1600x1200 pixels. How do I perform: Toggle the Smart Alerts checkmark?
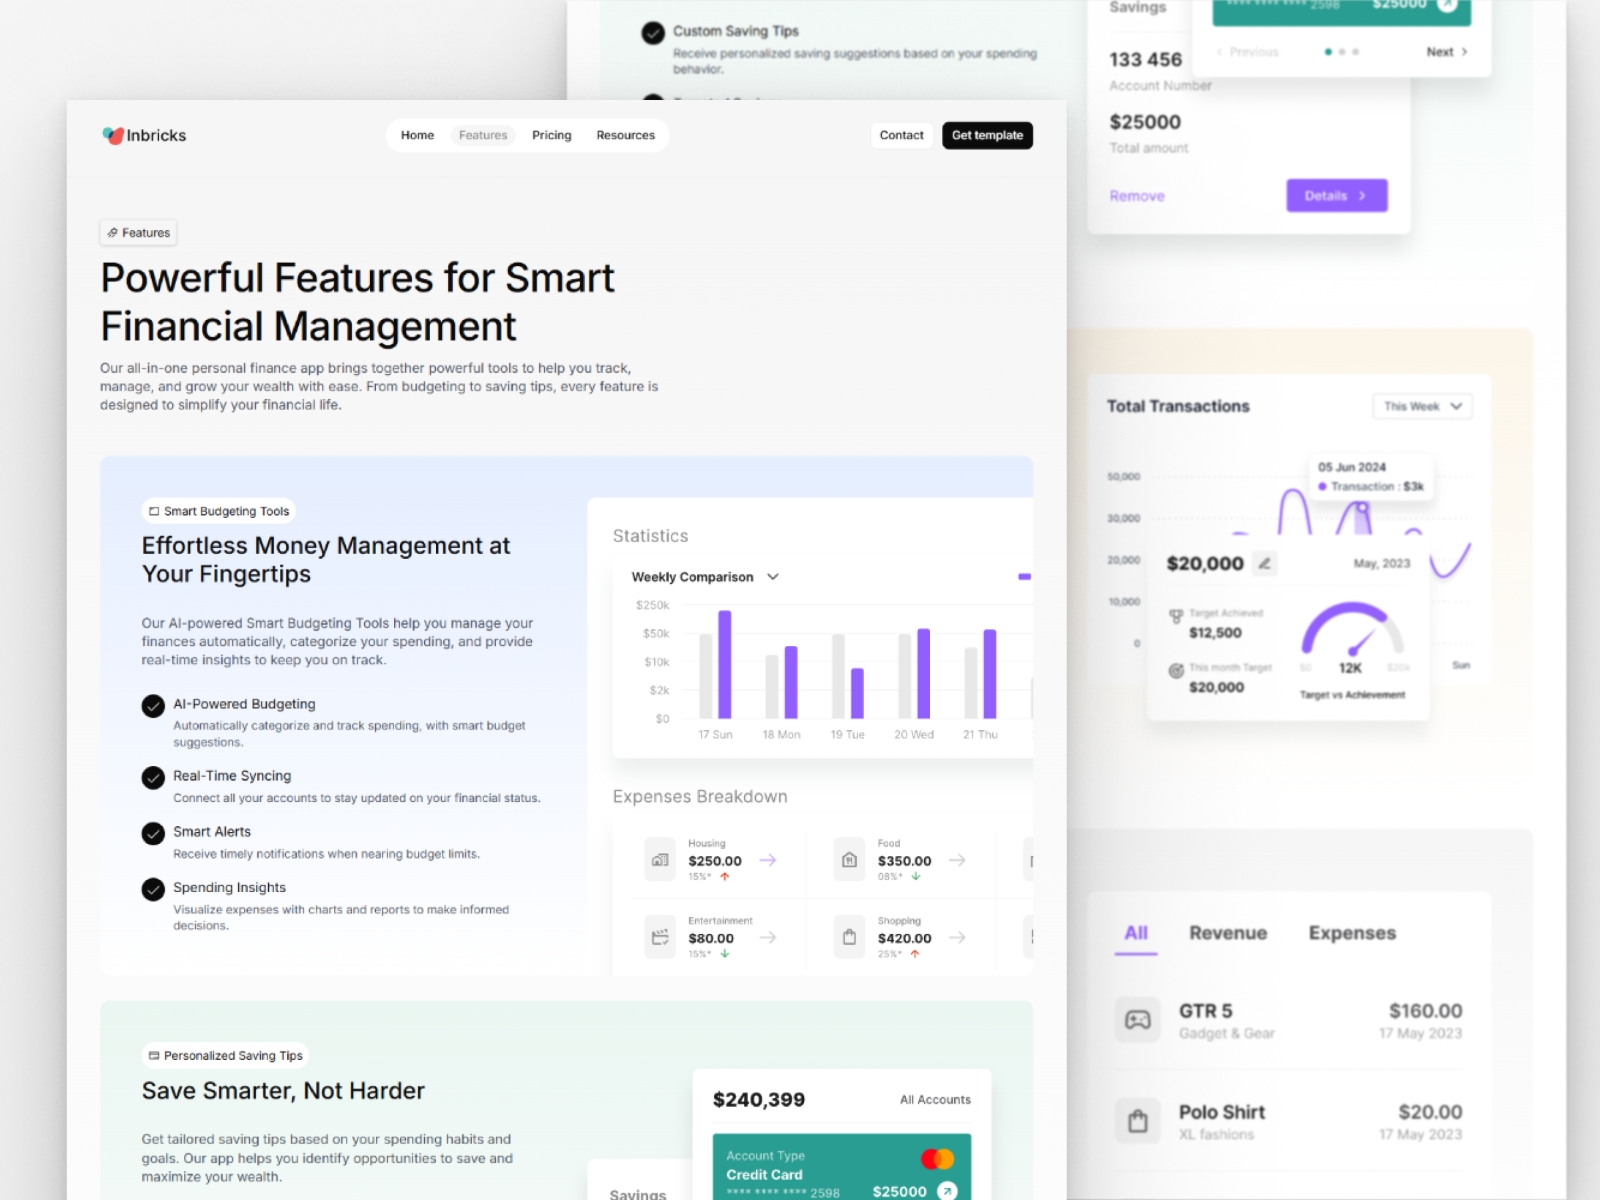(x=153, y=833)
